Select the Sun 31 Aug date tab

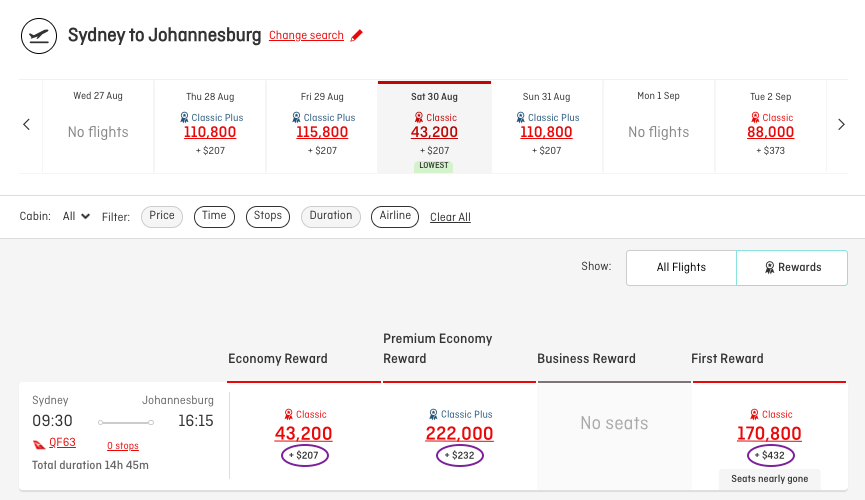547,127
